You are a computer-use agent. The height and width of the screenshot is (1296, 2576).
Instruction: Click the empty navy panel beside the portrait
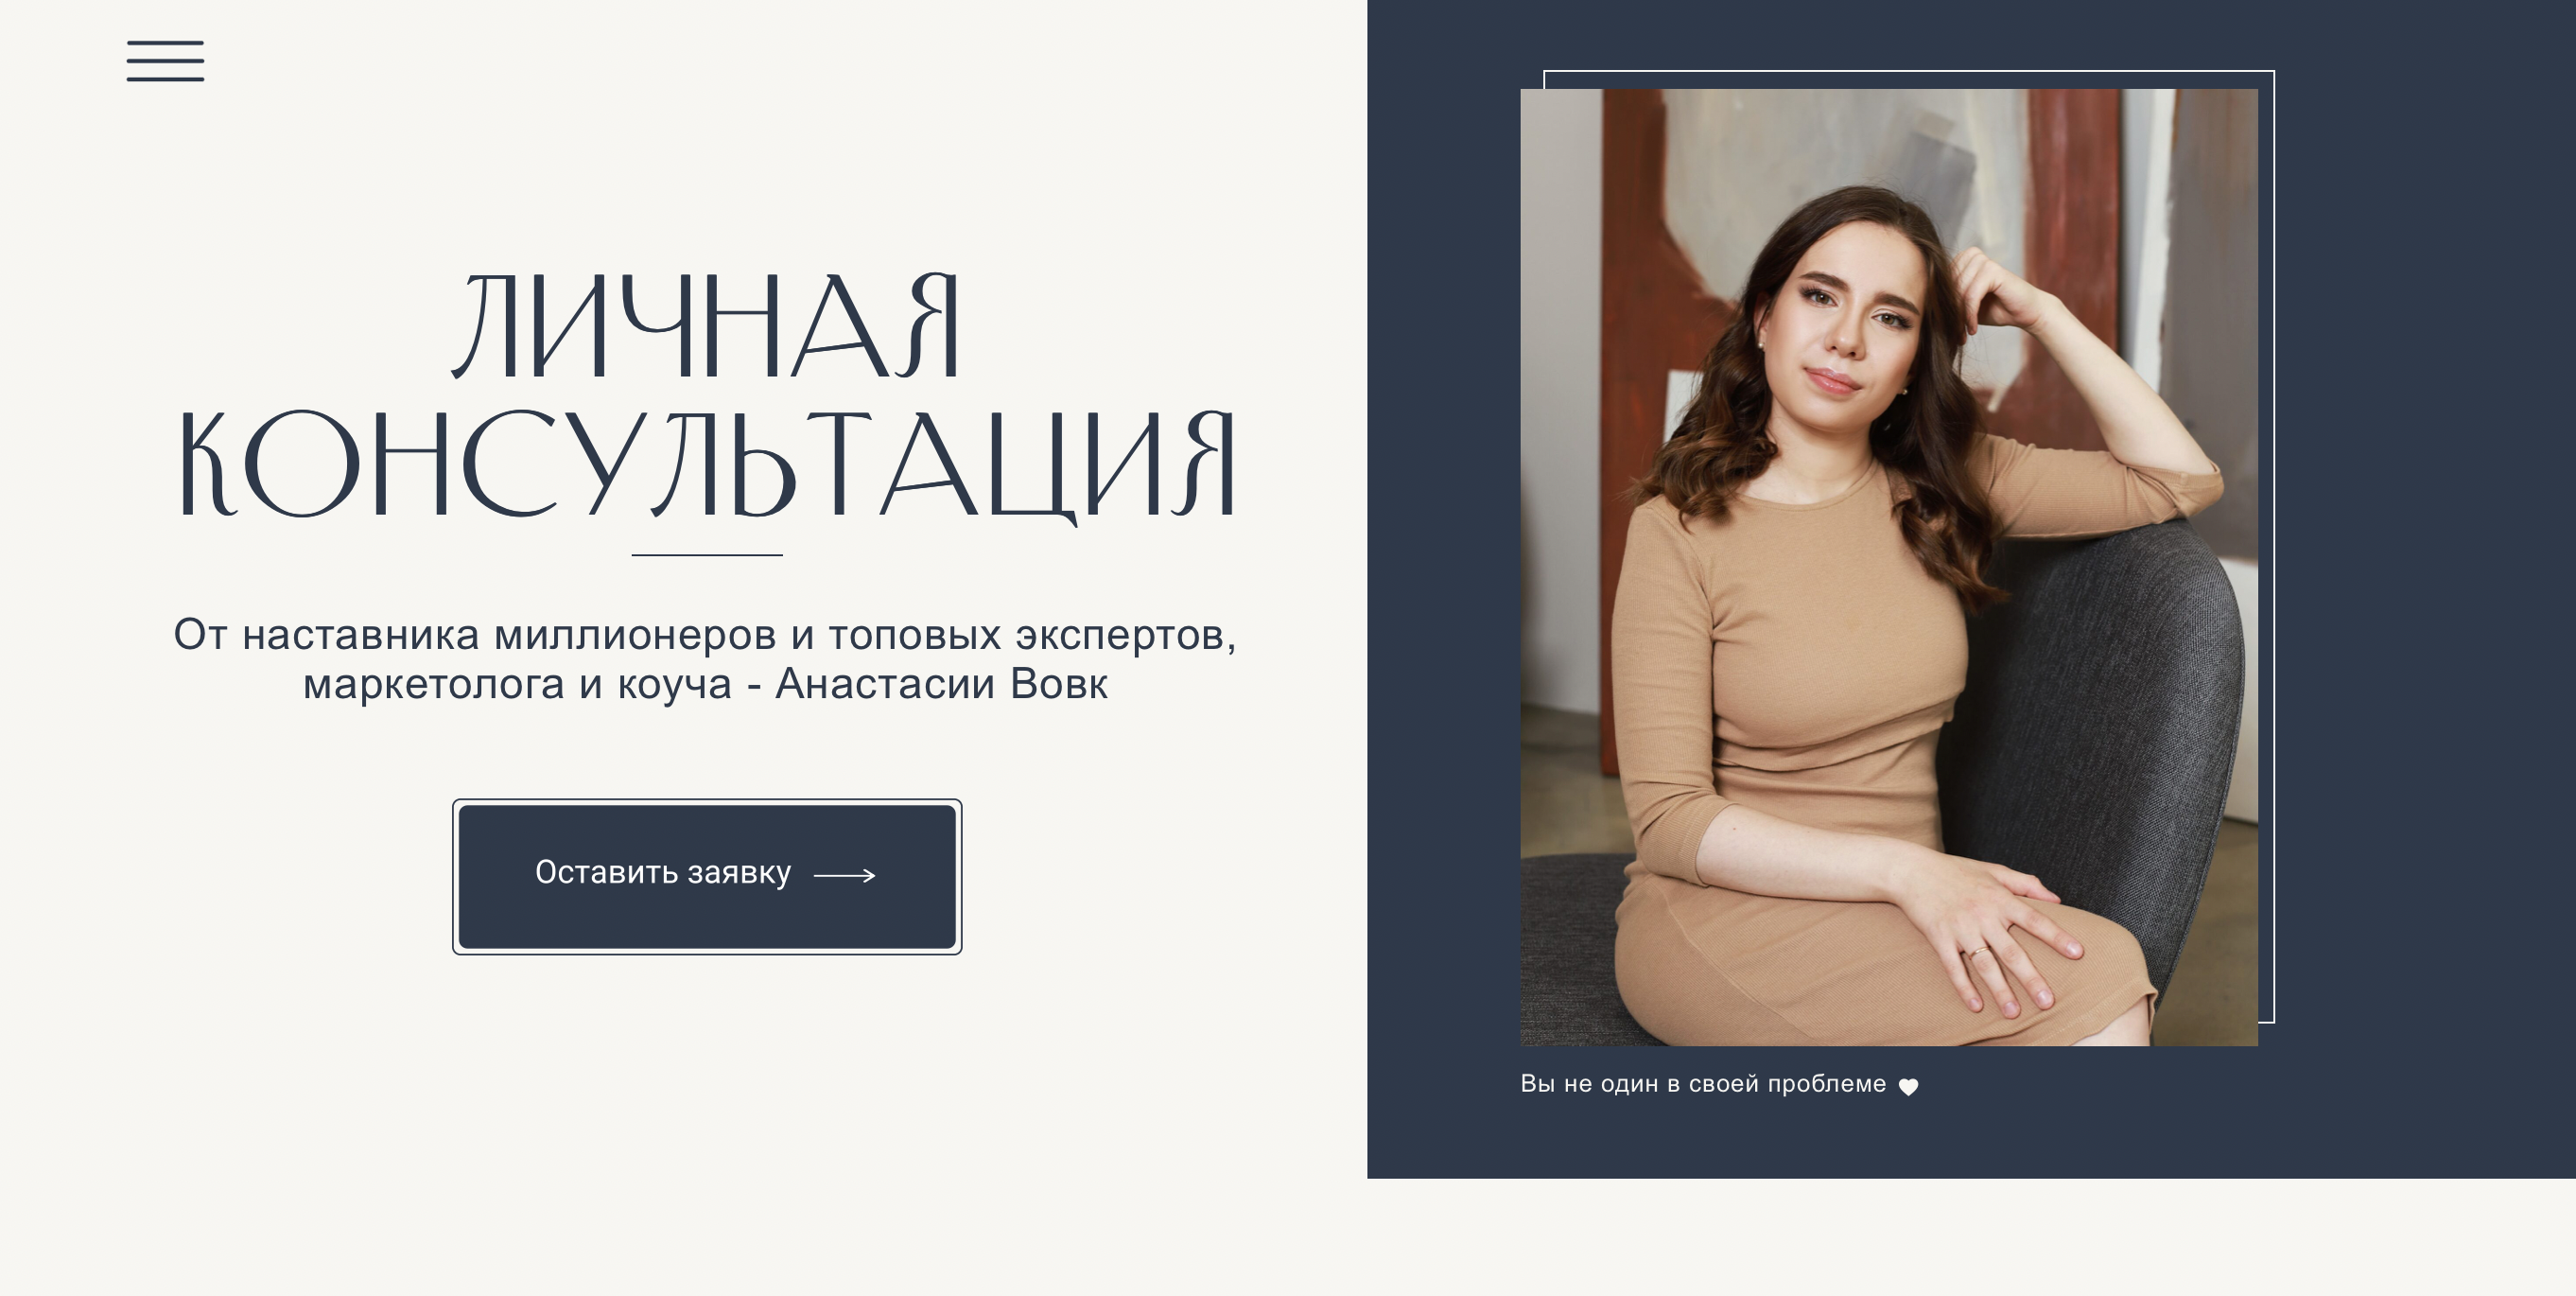click(2420, 600)
